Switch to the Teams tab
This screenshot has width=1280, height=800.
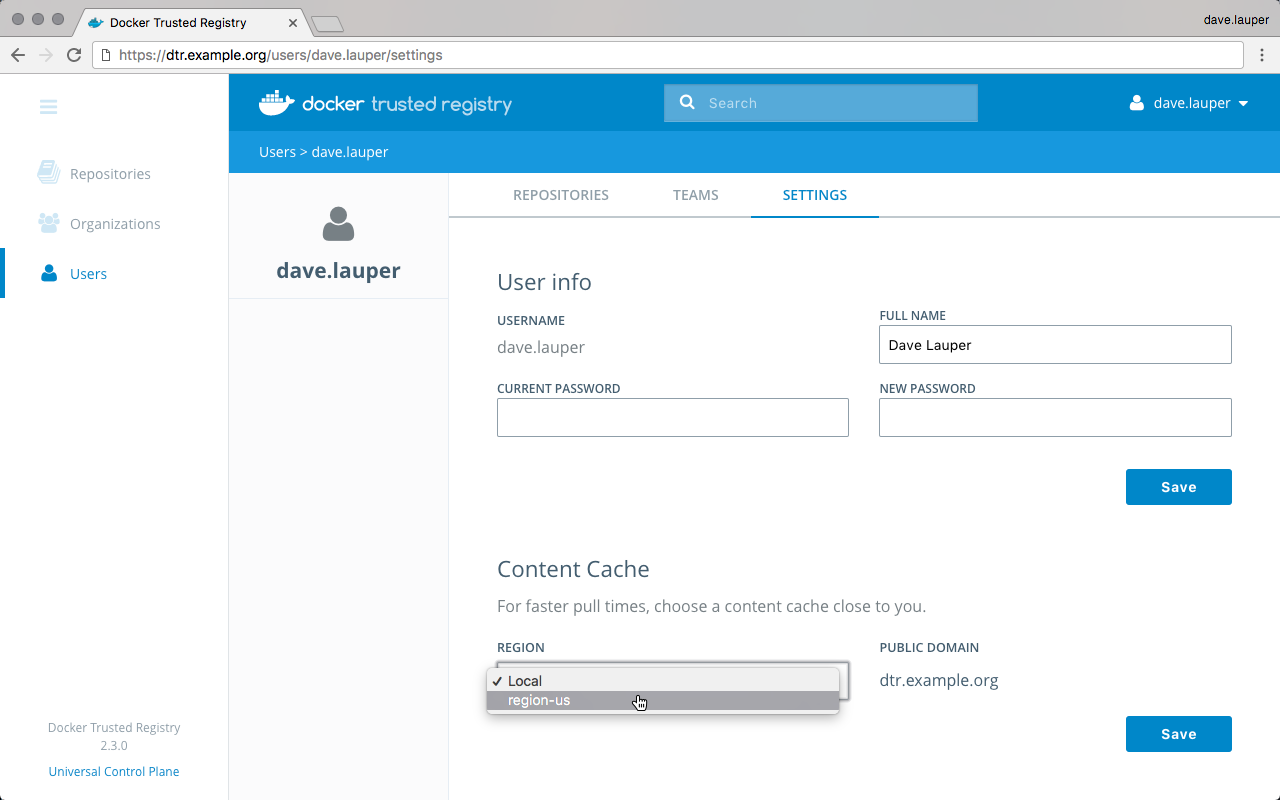695,195
